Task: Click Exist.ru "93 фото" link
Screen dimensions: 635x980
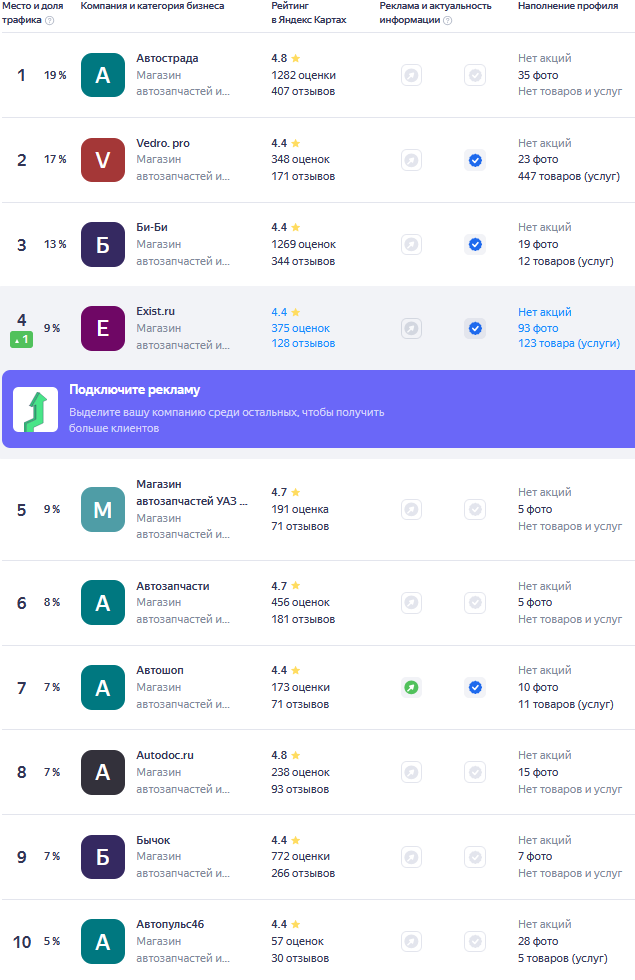Action: click(538, 328)
